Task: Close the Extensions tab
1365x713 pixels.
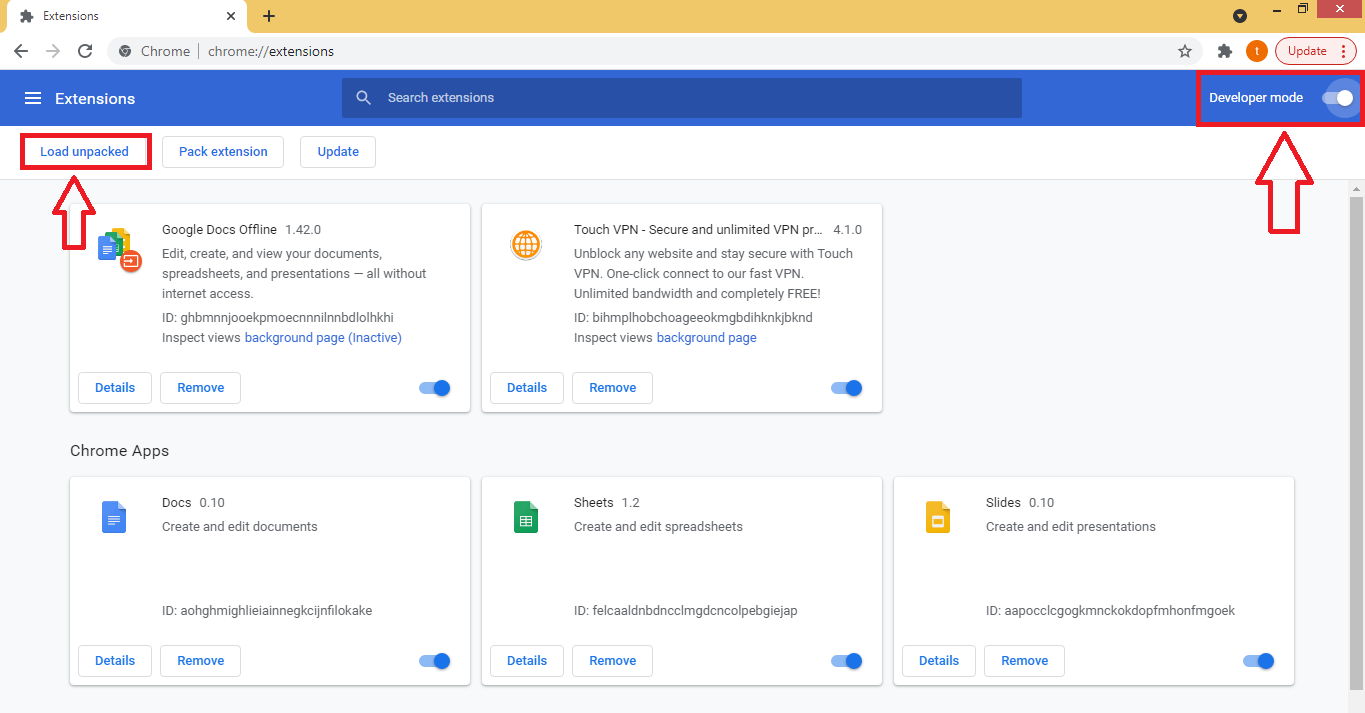Action: pos(231,16)
